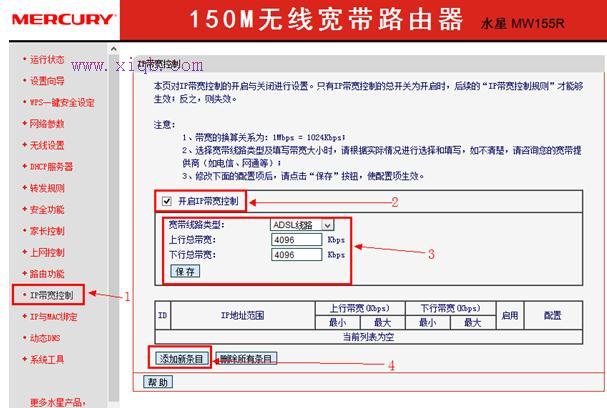This screenshot has width=607, height=408.
Task: Click the 下行总带宽 input field
Action: tap(296, 255)
